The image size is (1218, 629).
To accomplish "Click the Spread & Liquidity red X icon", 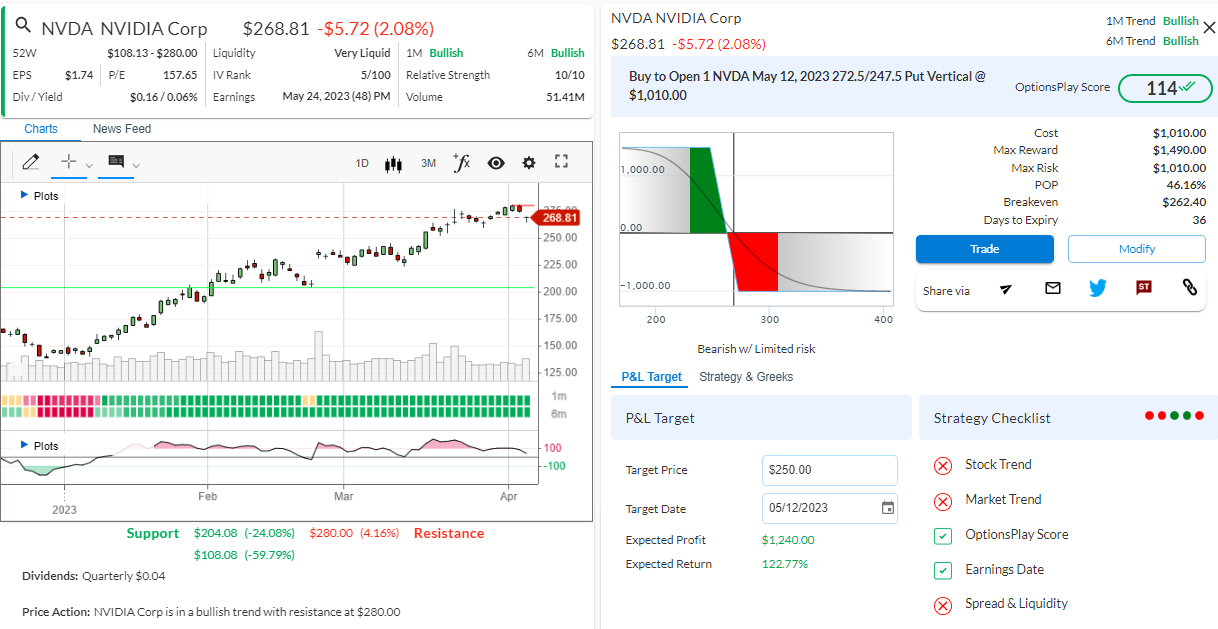I will point(942,605).
